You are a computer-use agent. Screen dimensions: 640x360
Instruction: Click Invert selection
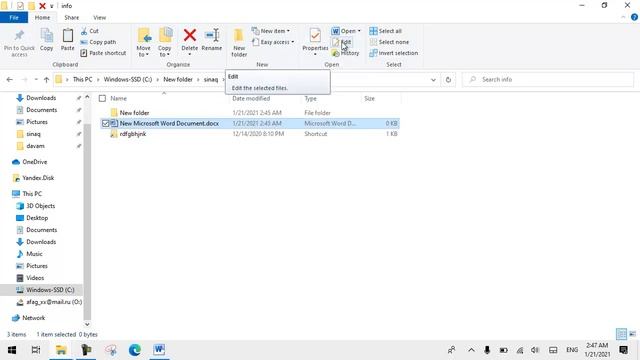[x=393, y=53]
